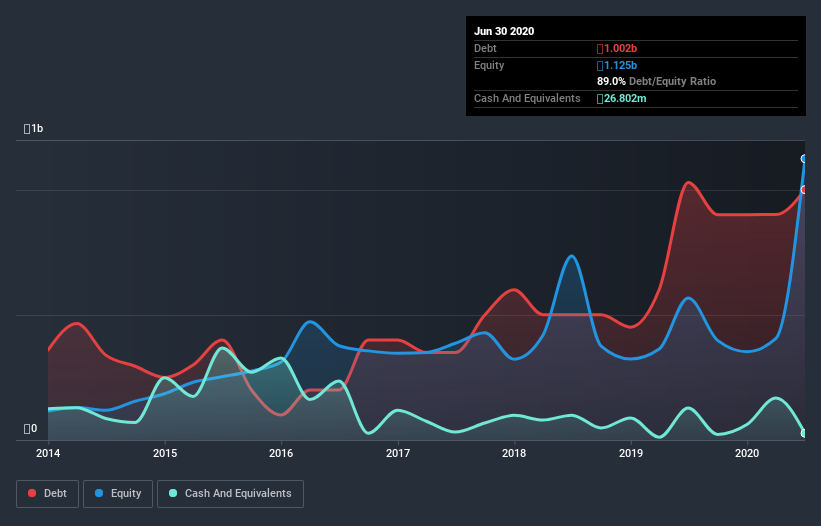Click the 1b y-axis label
Viewport: 821px width, 526px height.
(x=34, y=129)
